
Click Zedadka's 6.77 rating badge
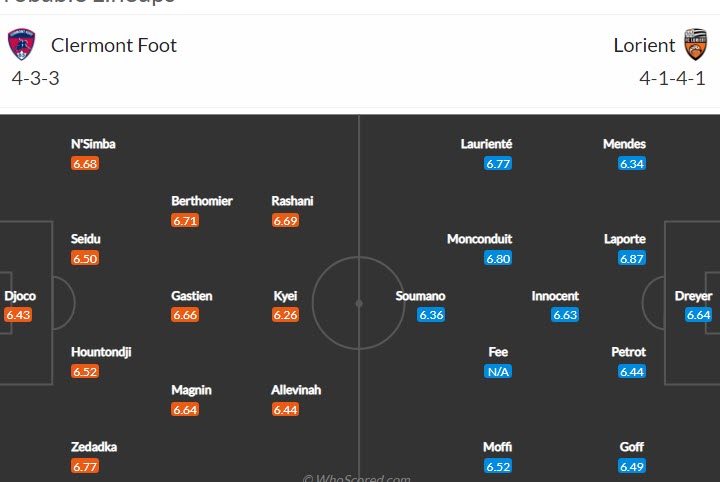(85, 466)
